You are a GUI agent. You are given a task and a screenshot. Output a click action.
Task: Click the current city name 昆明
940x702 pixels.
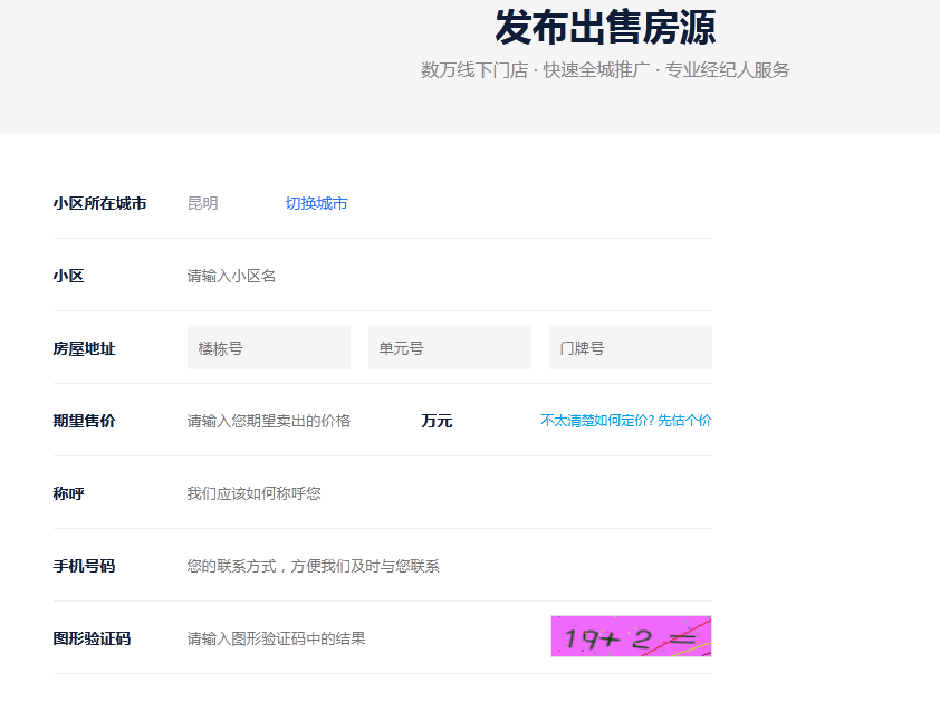(x=203, y=203)
